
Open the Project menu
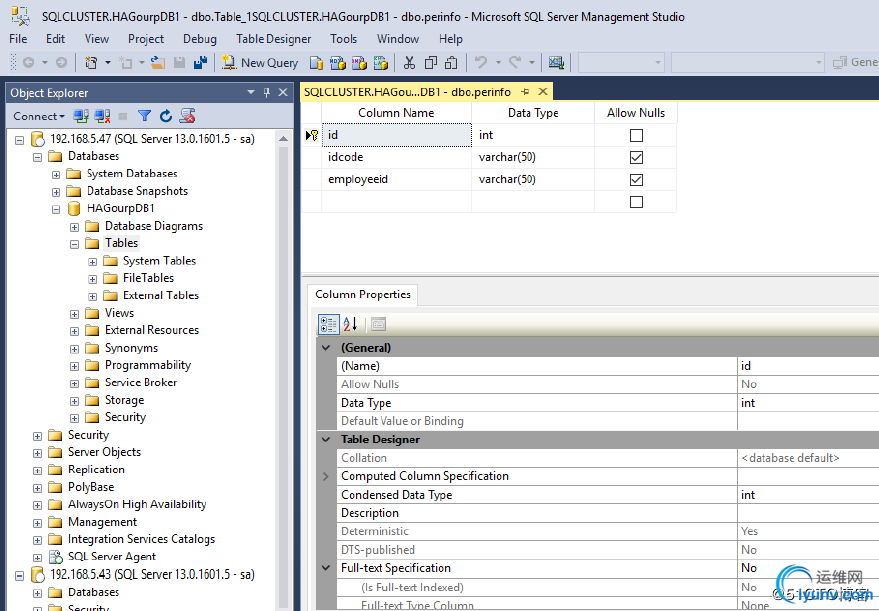(x=146, y=39)
